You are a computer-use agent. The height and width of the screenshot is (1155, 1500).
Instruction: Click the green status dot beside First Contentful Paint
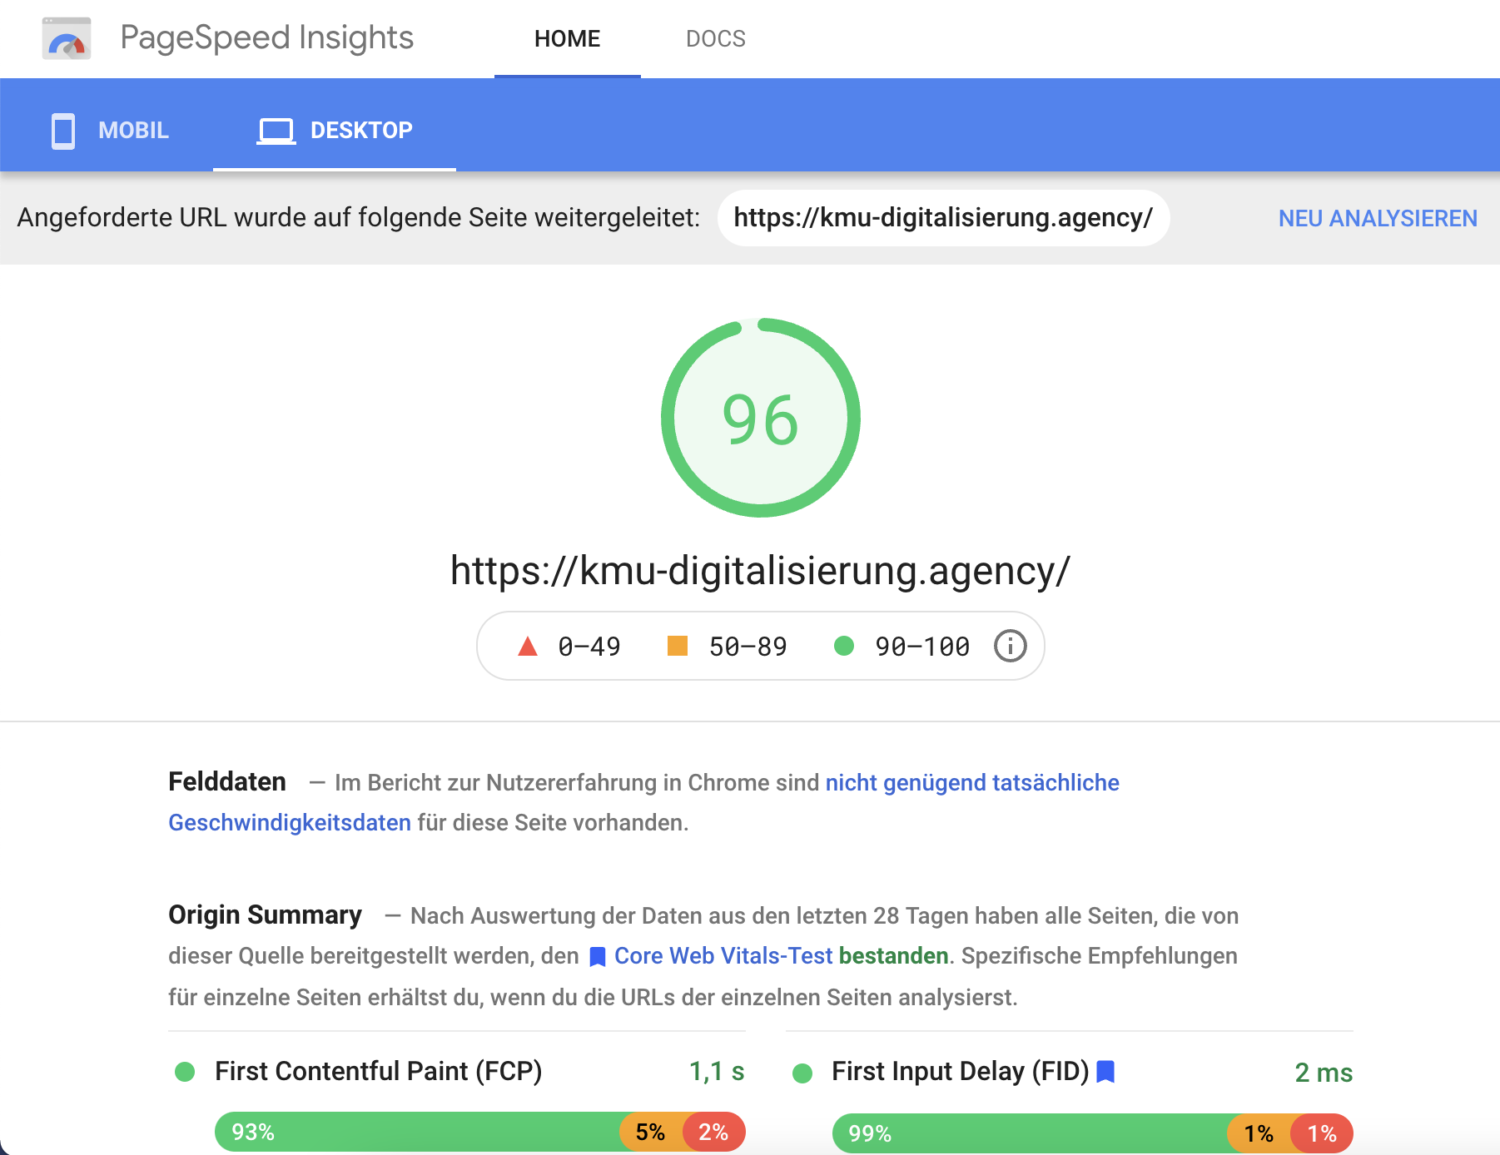184,1071
